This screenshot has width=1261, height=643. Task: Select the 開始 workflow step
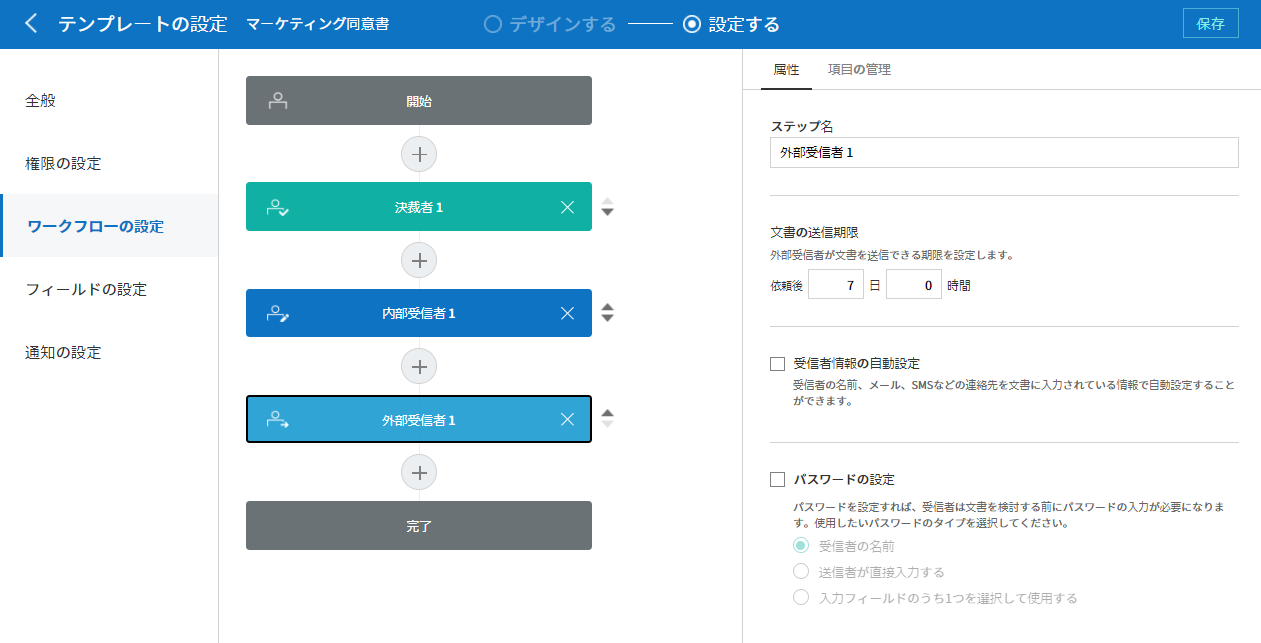click(419, 101)
